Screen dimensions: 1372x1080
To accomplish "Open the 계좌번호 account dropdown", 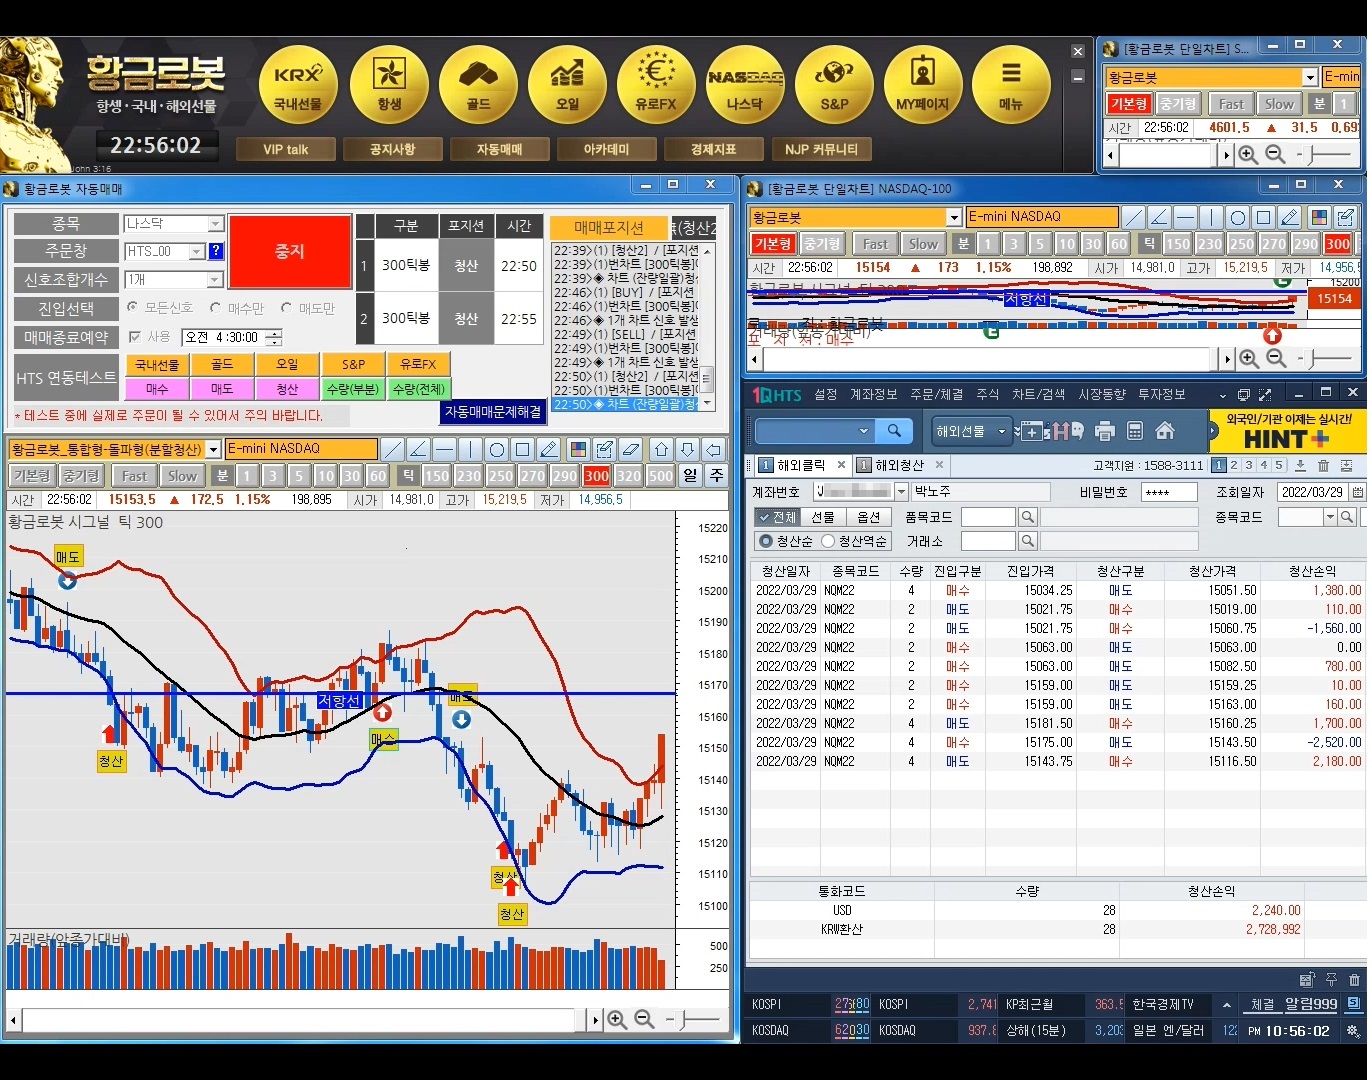I will (x=901, y=492).
